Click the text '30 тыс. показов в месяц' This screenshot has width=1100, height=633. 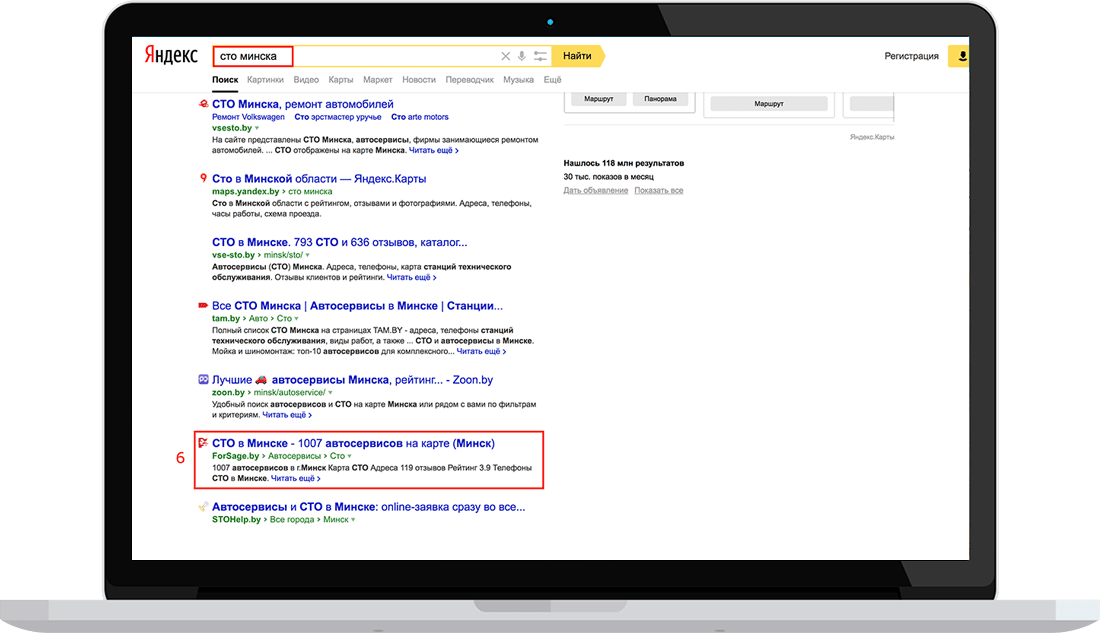click(608, 177)
